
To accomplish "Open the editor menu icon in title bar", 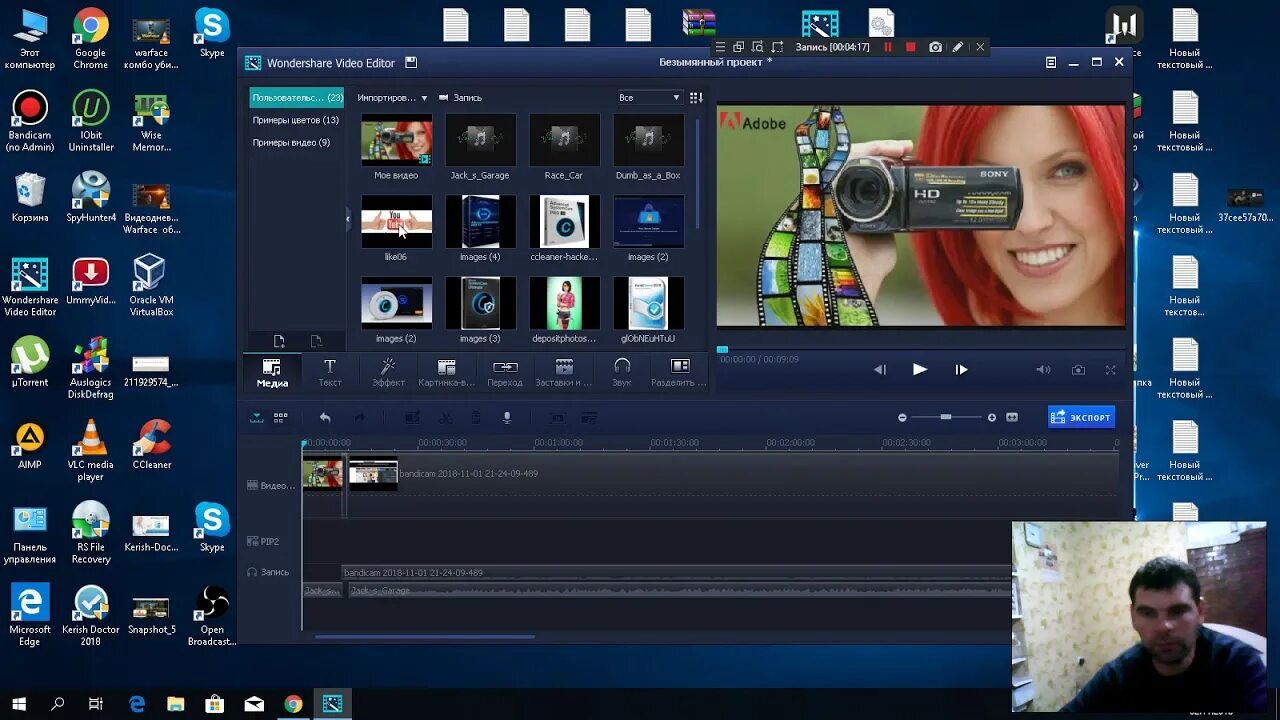I will click(1051, 62).
